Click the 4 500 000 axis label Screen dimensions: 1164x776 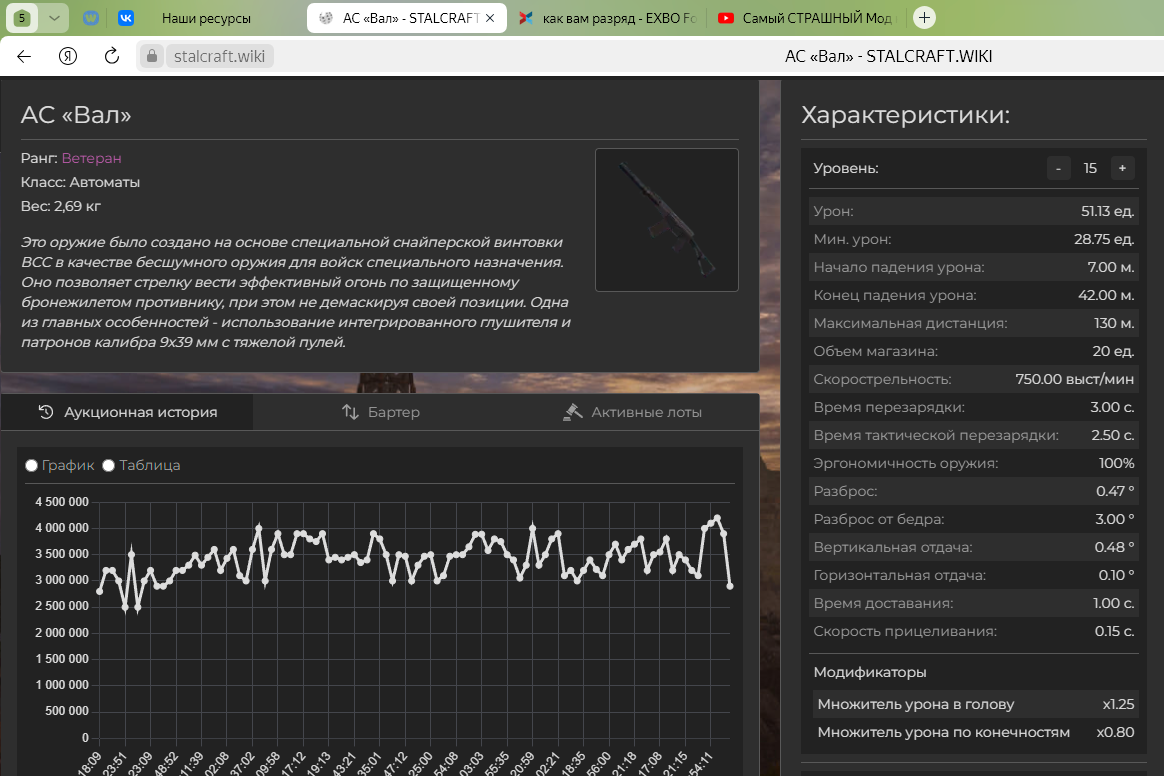62,502
